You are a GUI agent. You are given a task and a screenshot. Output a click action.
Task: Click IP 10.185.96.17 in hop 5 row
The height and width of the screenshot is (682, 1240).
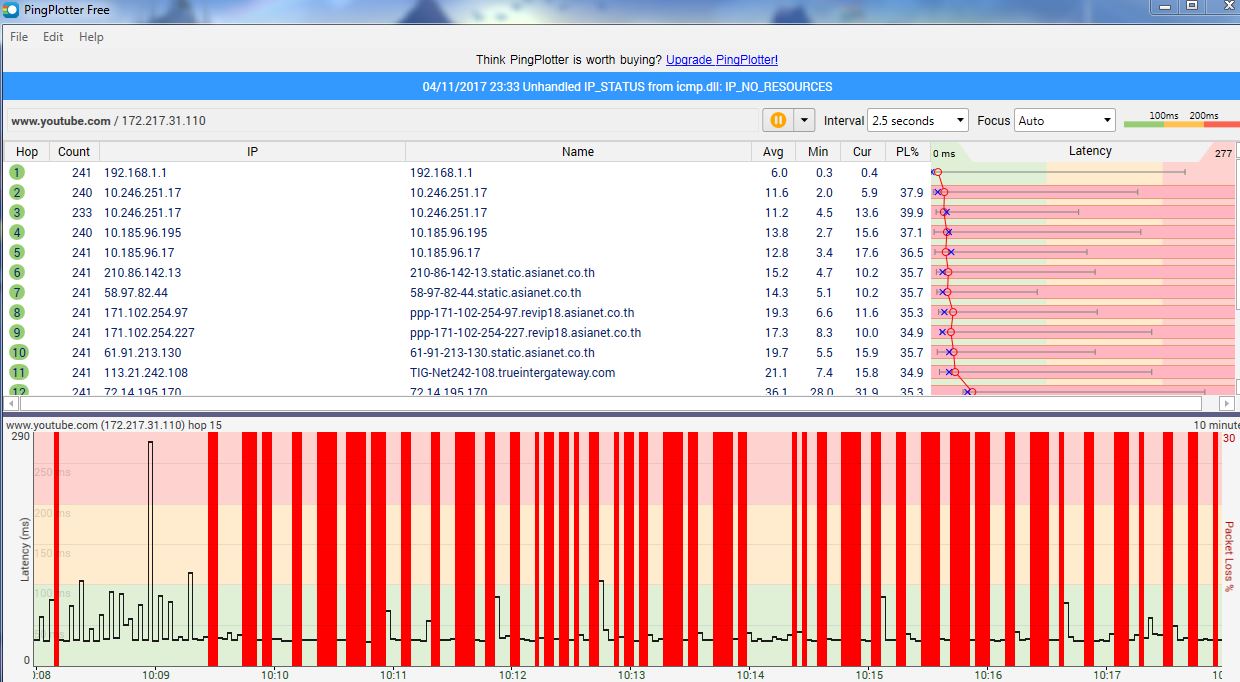pos(139,253)
